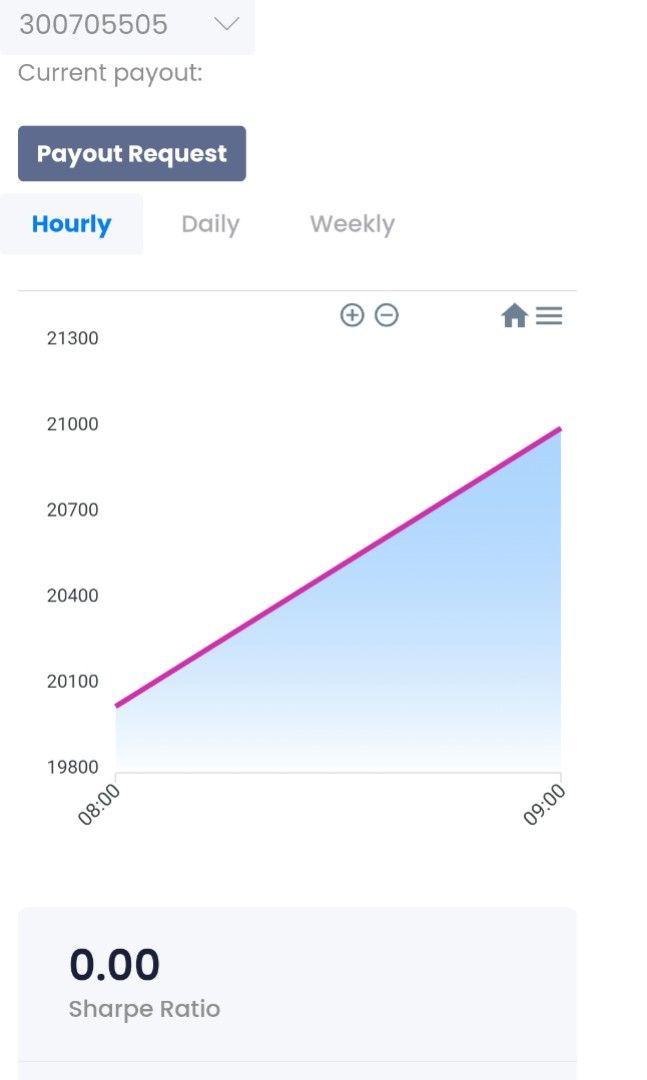Click the 09:00 x-axis label
The height and width of the screenshot is (1080, 647).
pos(544,804)
